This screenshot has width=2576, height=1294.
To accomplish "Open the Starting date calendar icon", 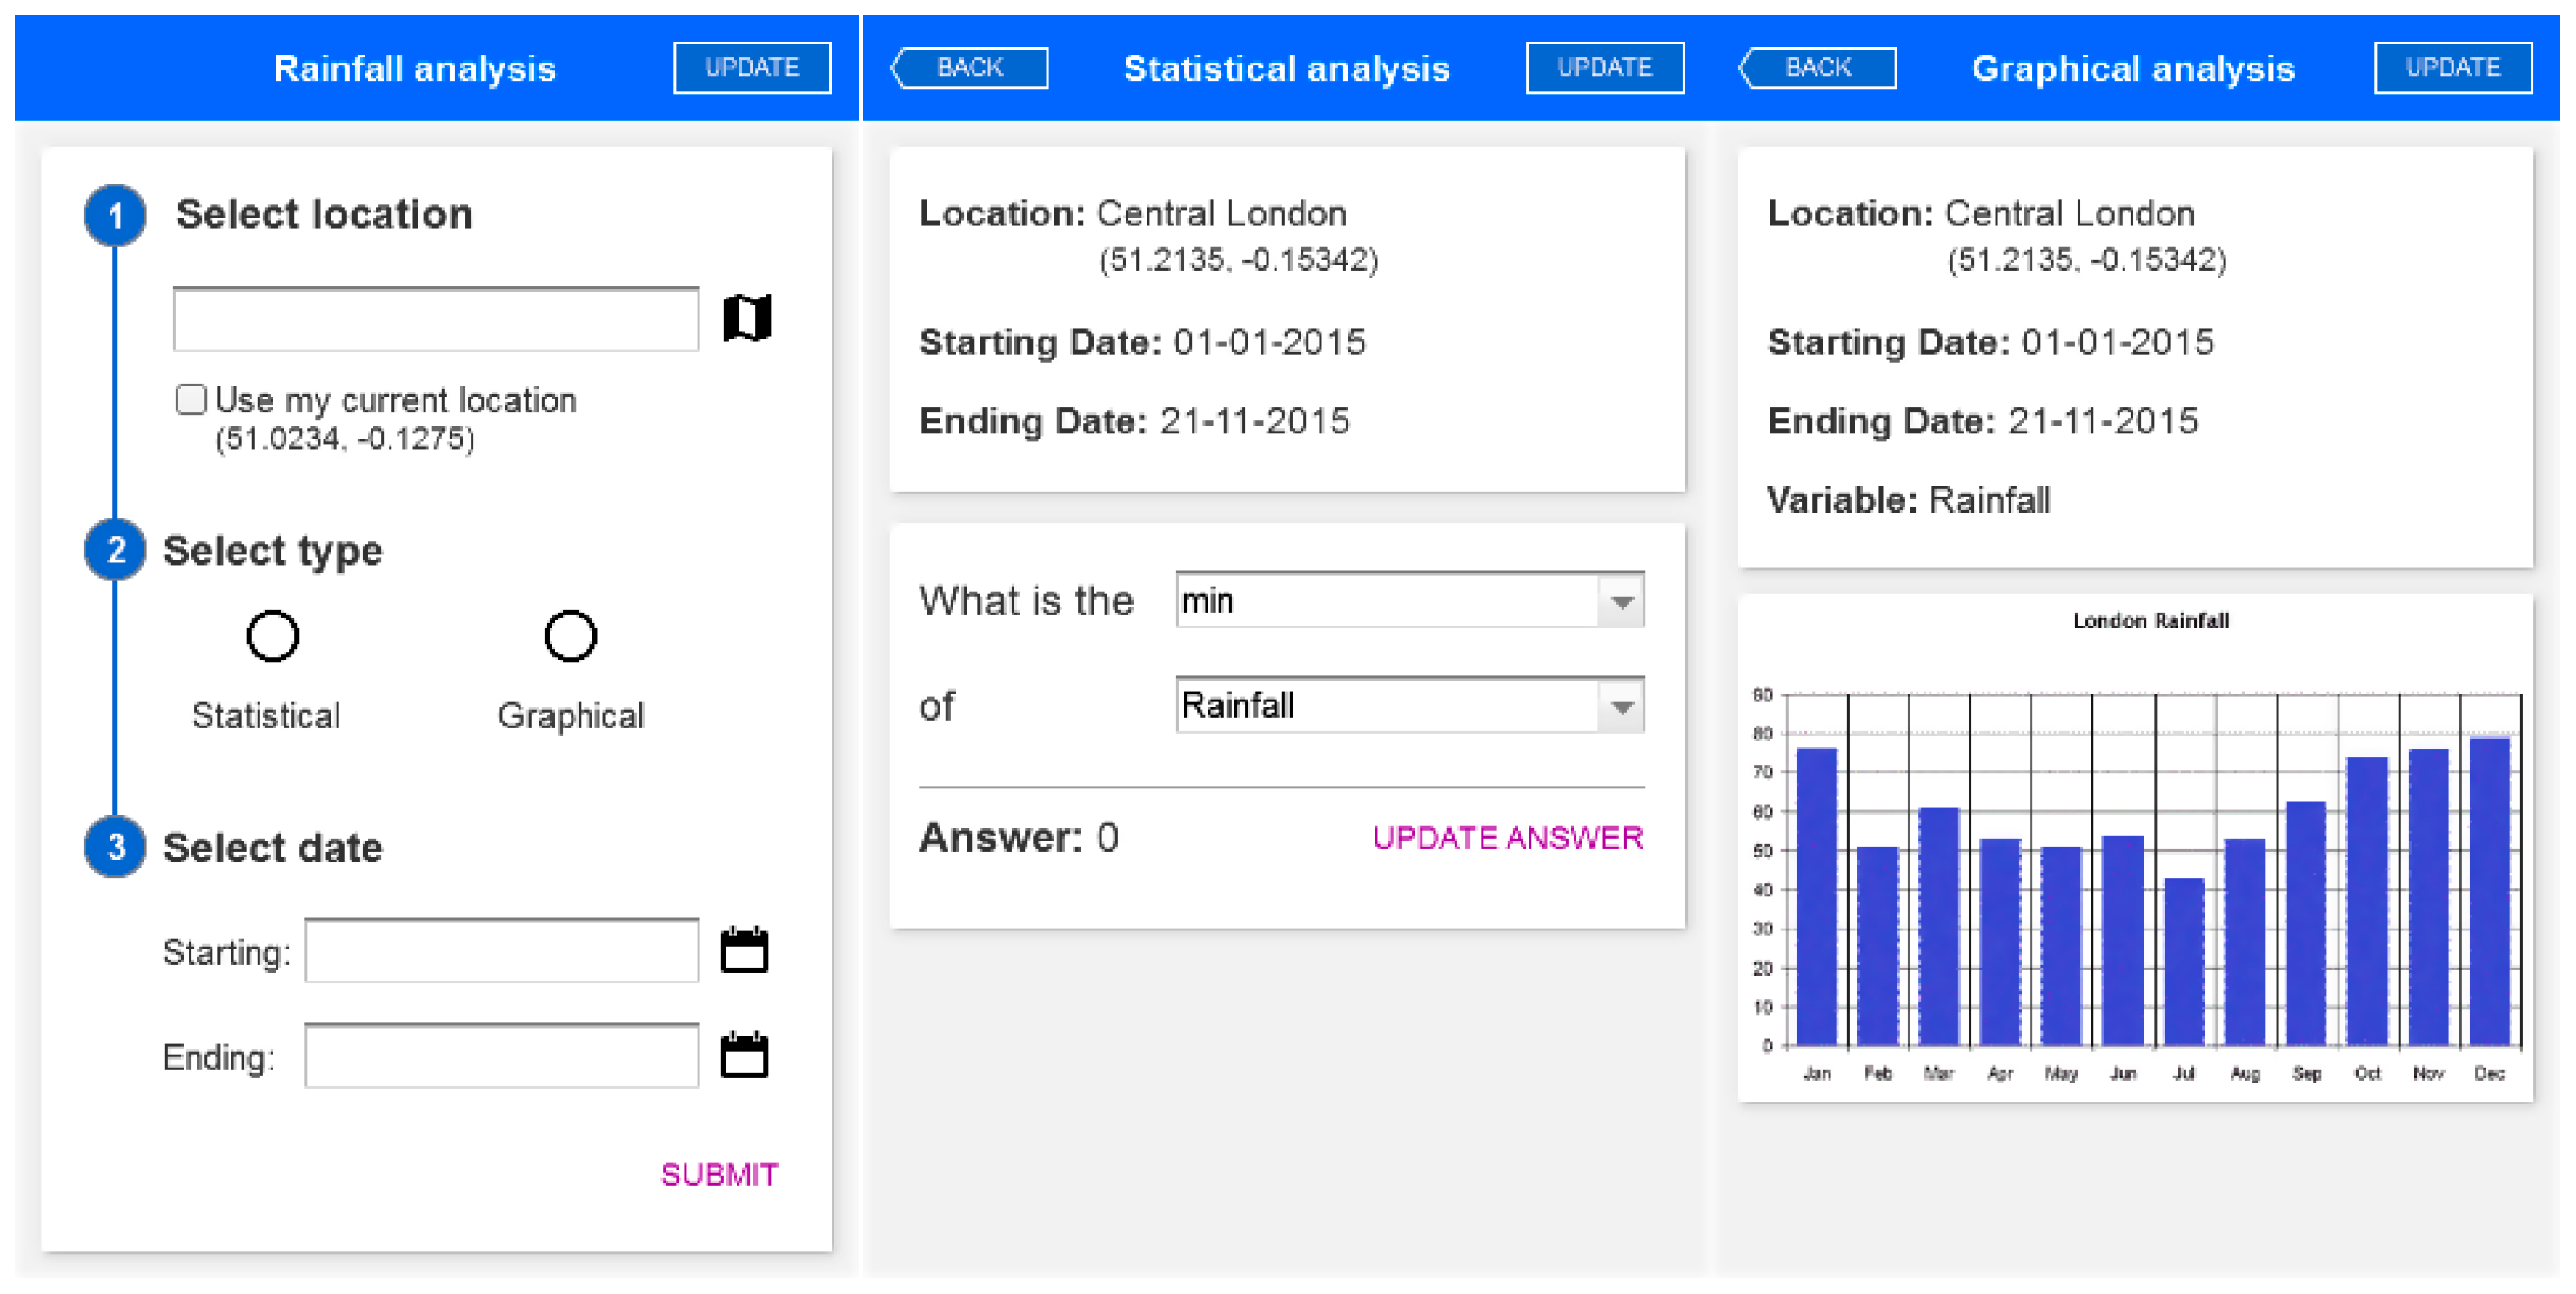I will (x=744, y=950).
